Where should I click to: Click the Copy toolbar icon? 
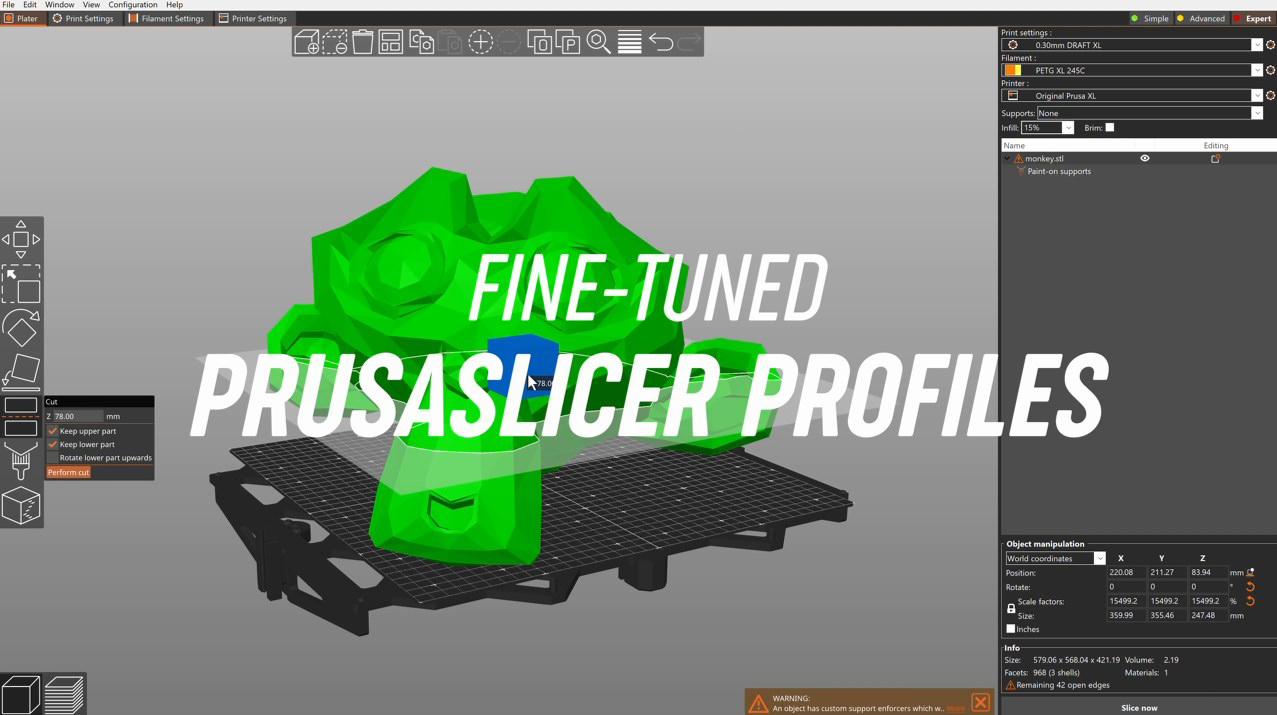[422, 42]
